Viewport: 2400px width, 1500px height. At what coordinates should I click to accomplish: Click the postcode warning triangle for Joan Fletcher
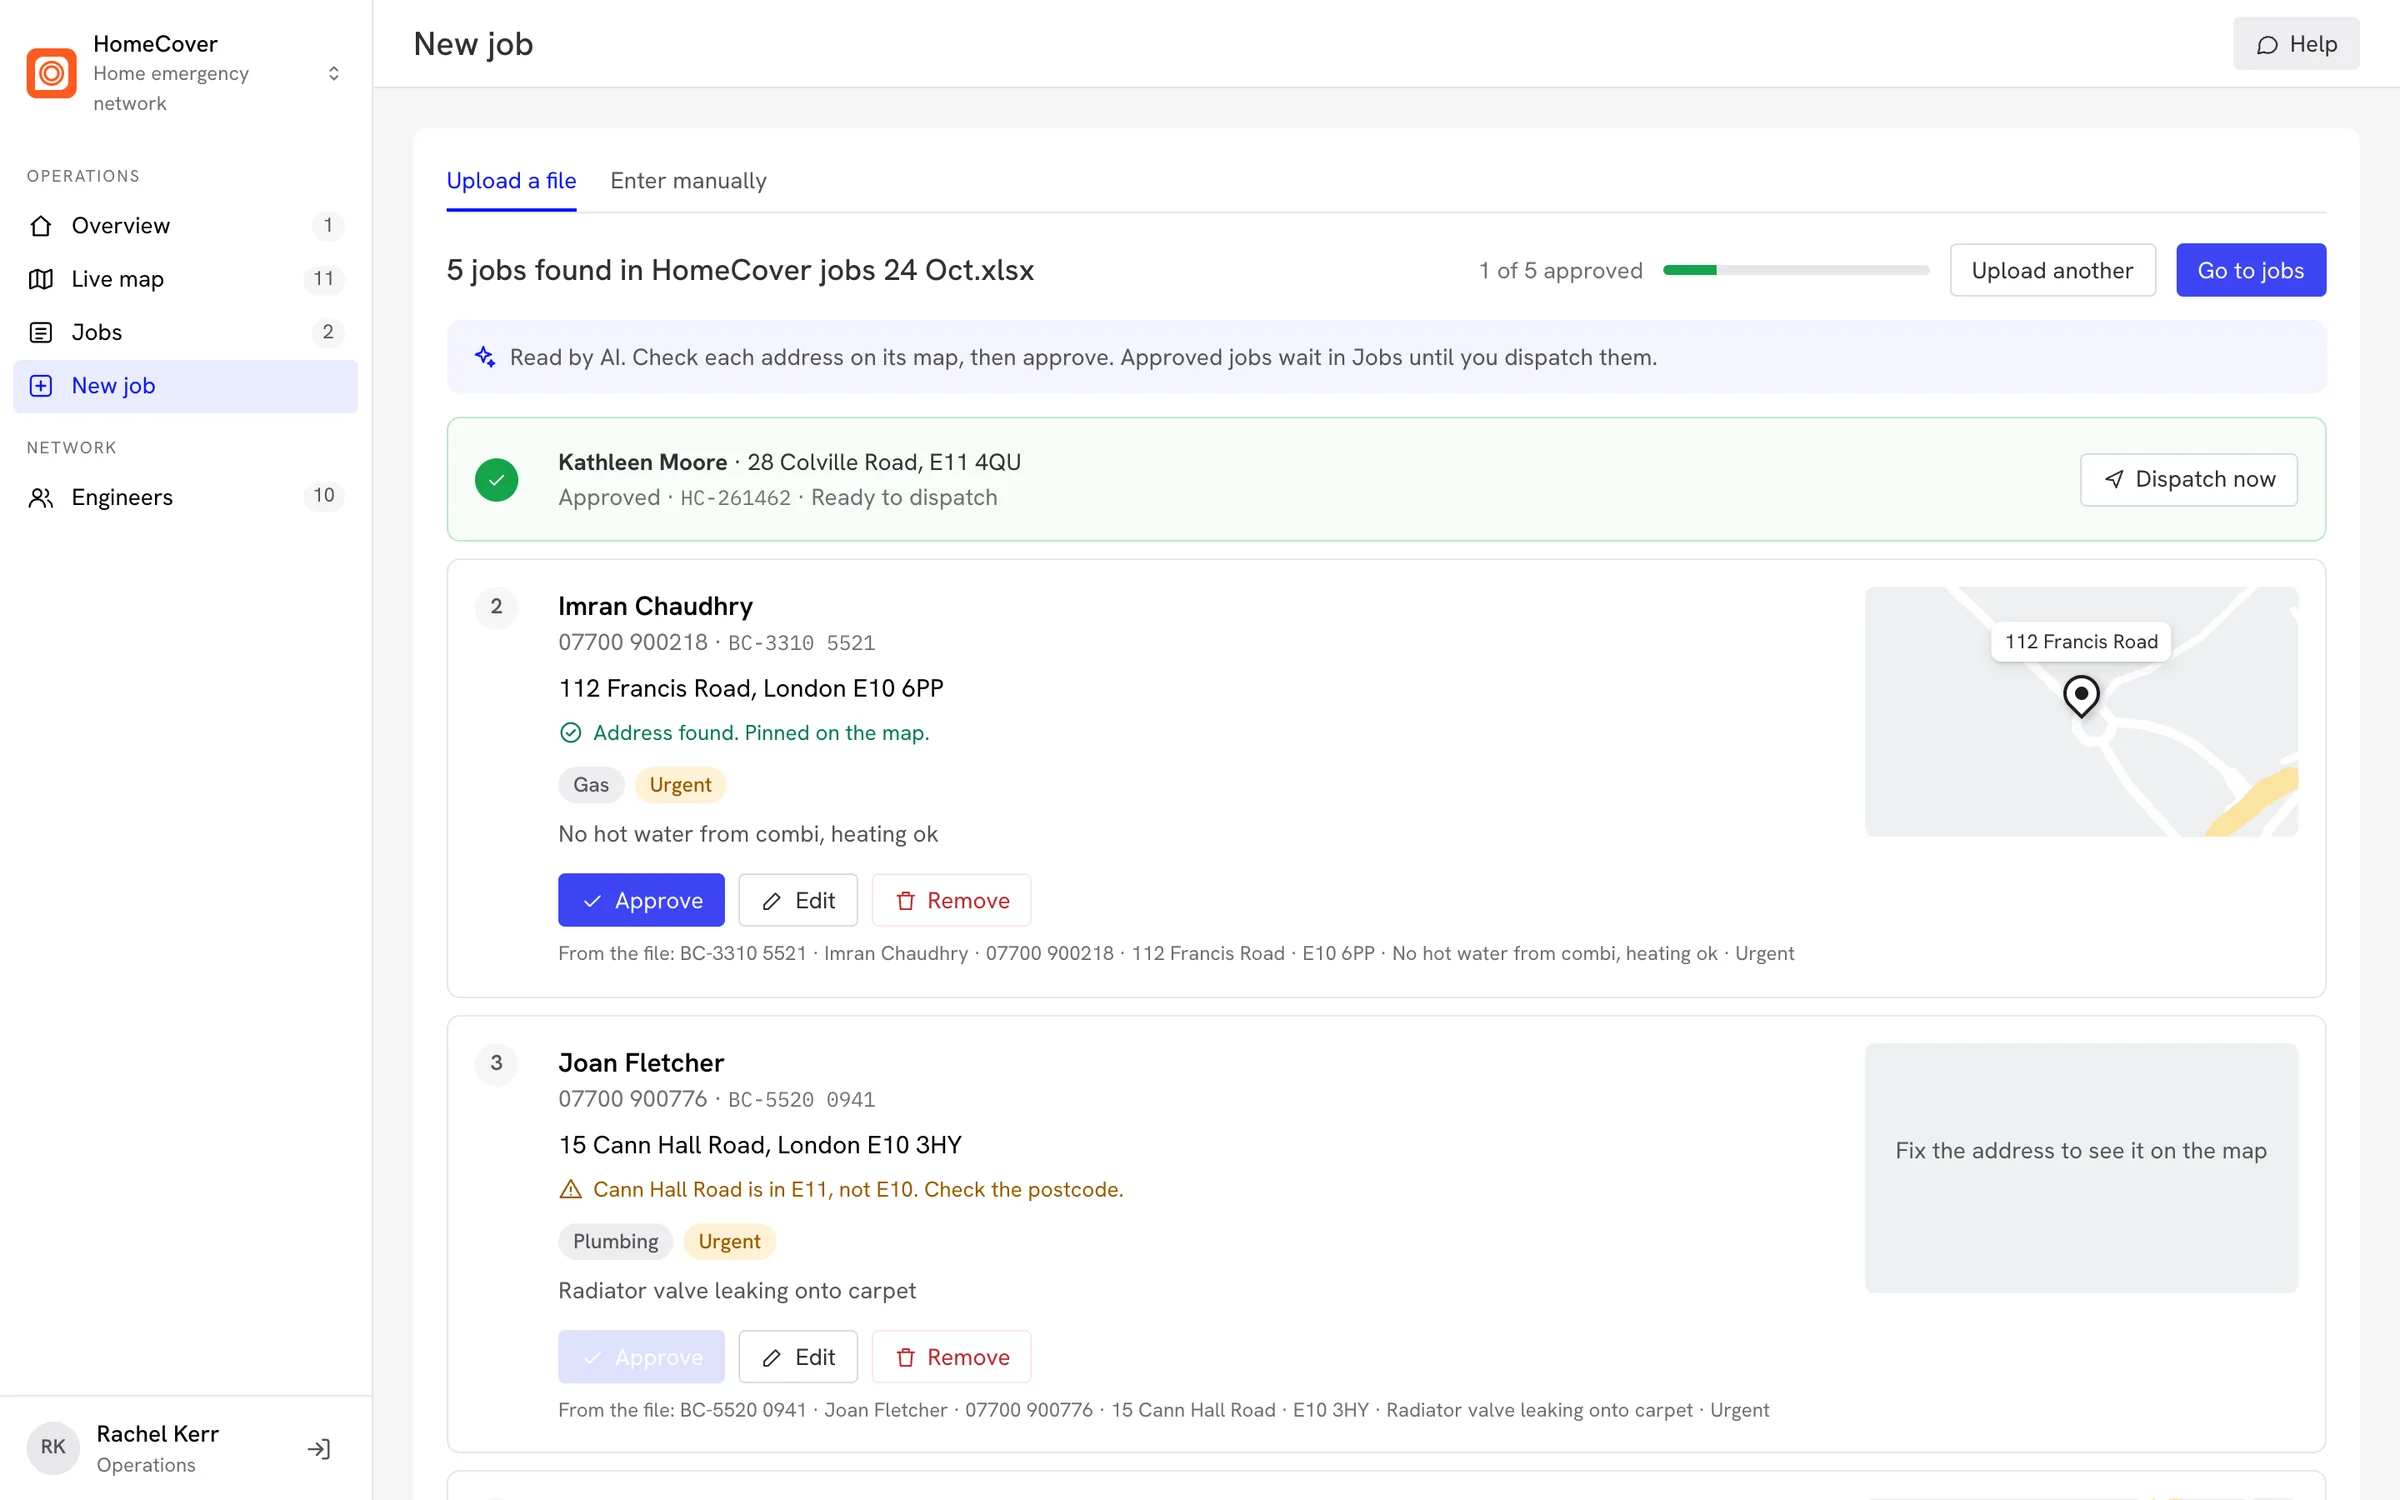click(570, 1189)
